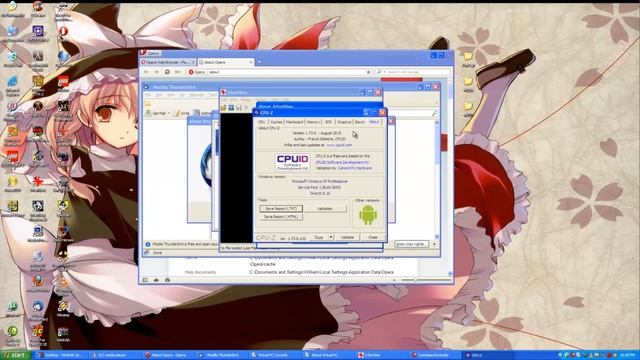640x360 pixels.
Task: Select the SPD tab in CPU-Z
Action: [x=328, y=122]
